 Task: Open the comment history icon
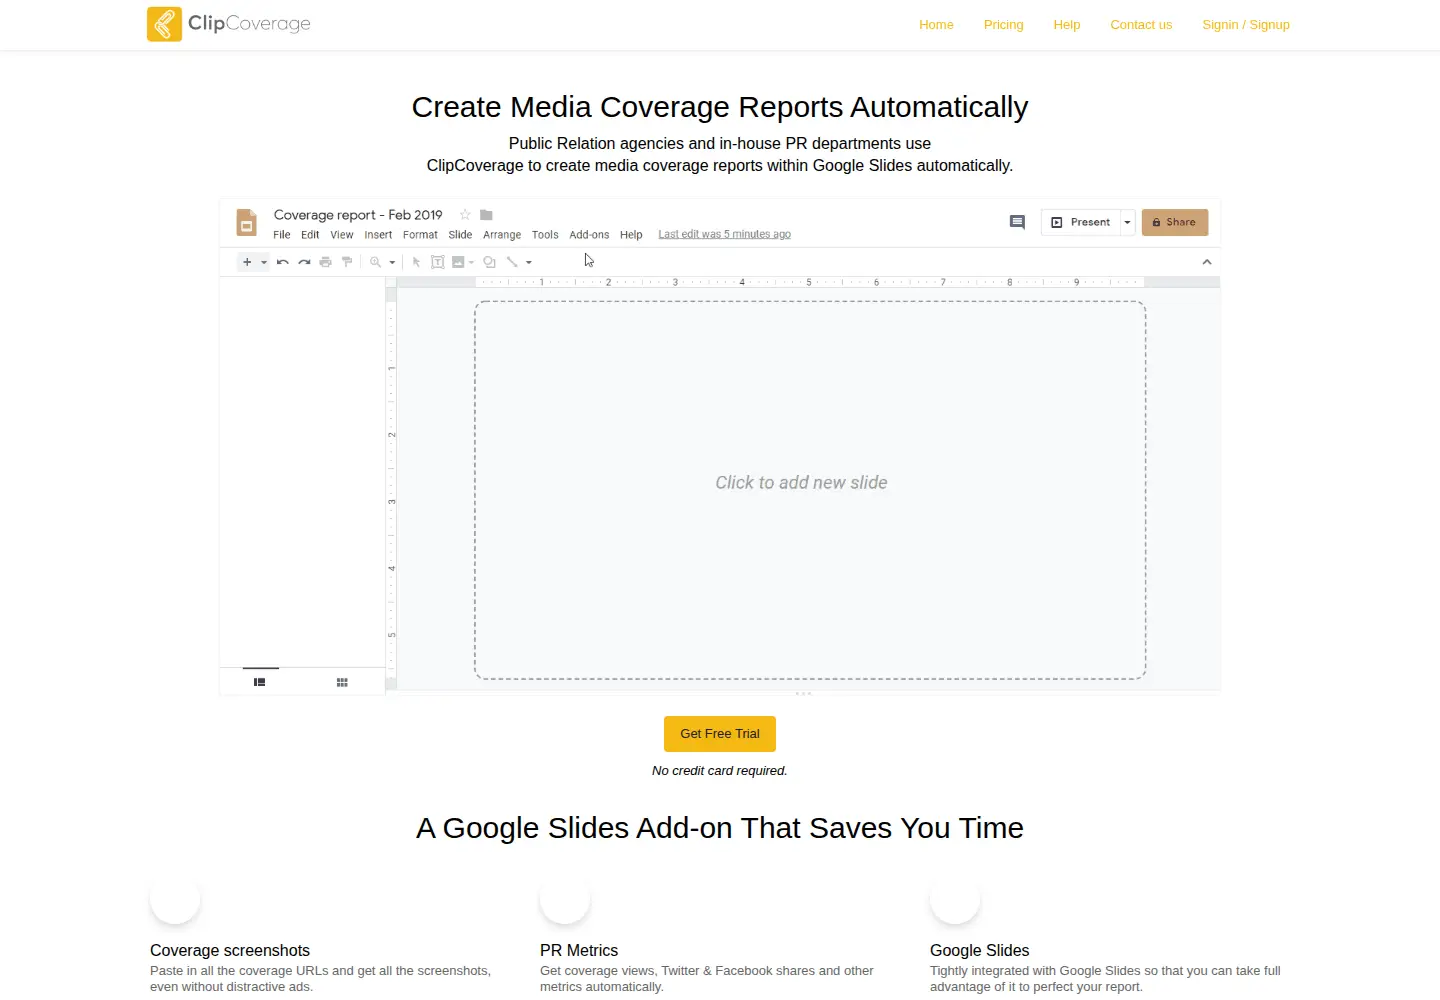coord(1017,222)
